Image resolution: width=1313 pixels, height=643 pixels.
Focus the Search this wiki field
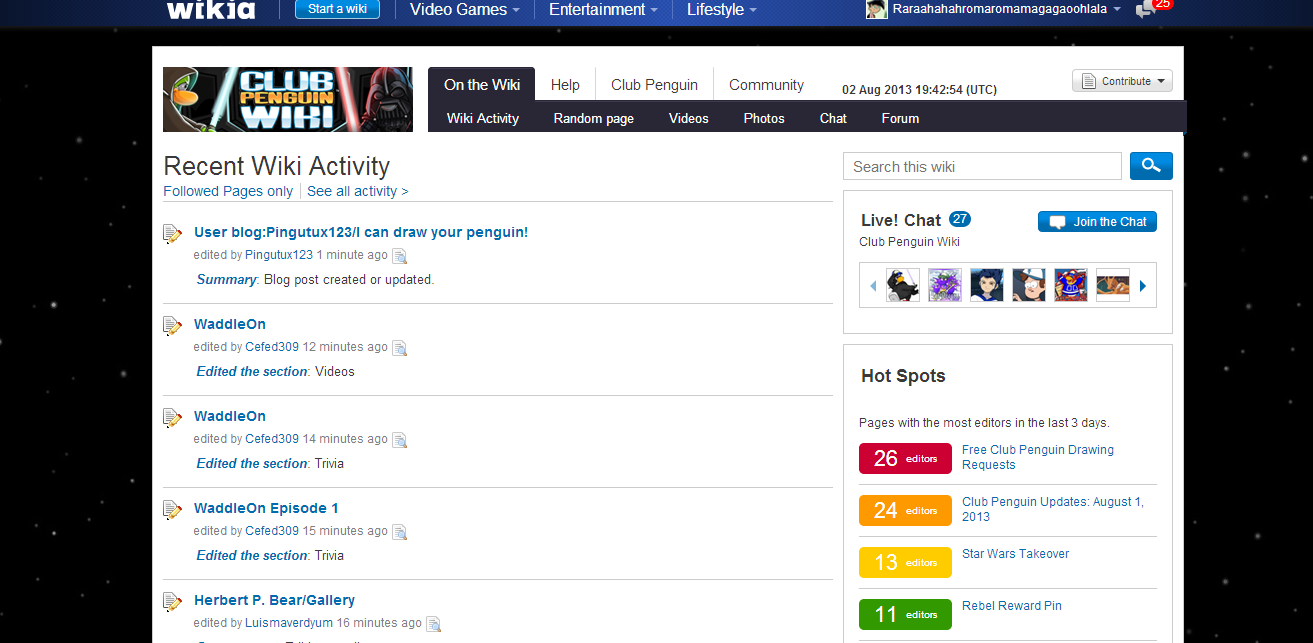[x=982, y=166]
